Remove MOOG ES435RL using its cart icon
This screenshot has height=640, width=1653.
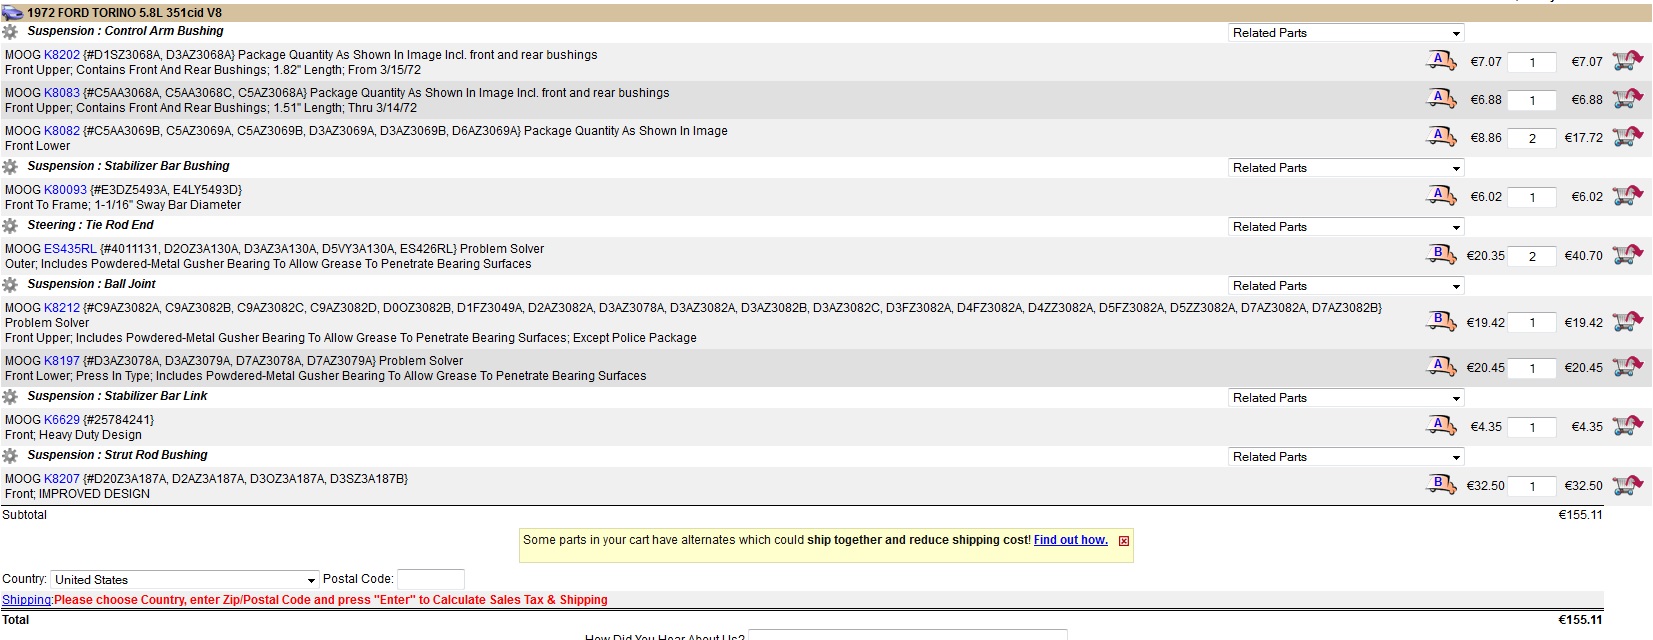point(1627,254)
